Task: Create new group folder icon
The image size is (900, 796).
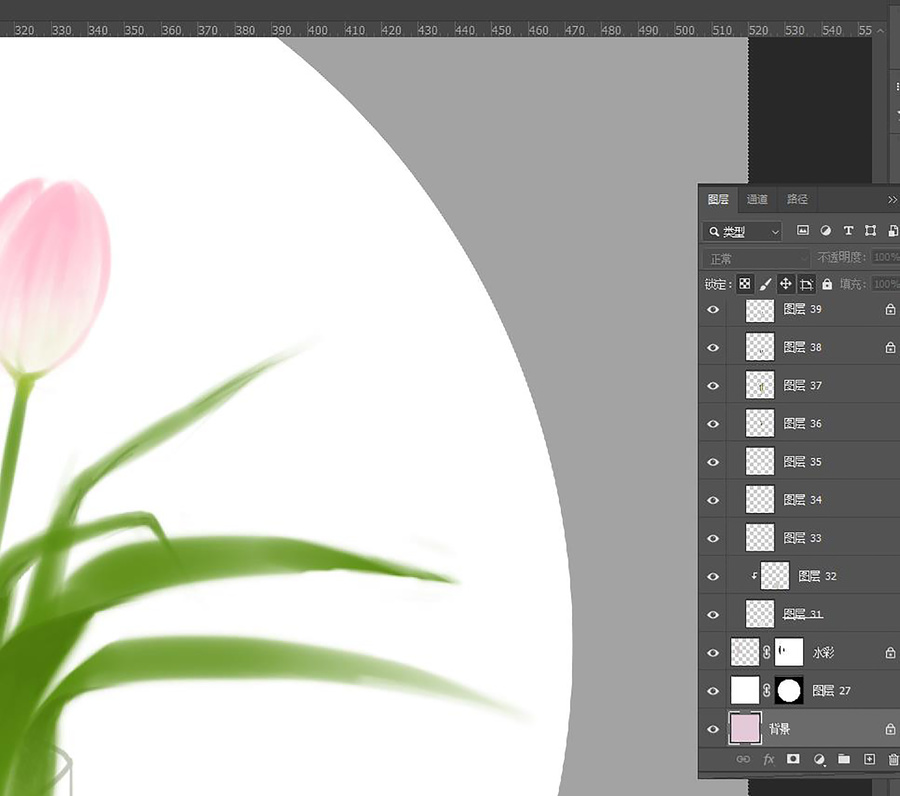Action: [x=844, y=759]
